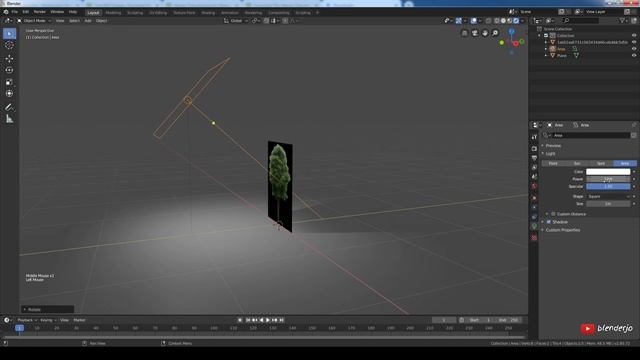Open the Global orientation dropdown
The width and height of the screenshot is (640, 360).
(236, 20)
